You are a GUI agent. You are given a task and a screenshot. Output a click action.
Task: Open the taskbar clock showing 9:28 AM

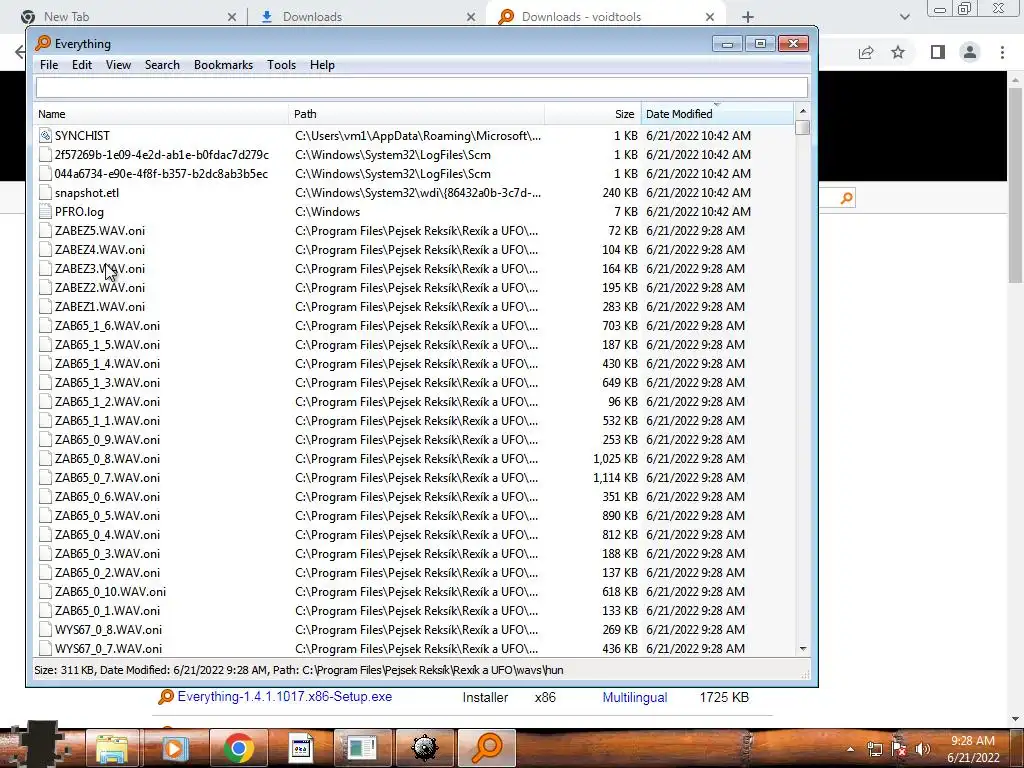coord(973,749)
